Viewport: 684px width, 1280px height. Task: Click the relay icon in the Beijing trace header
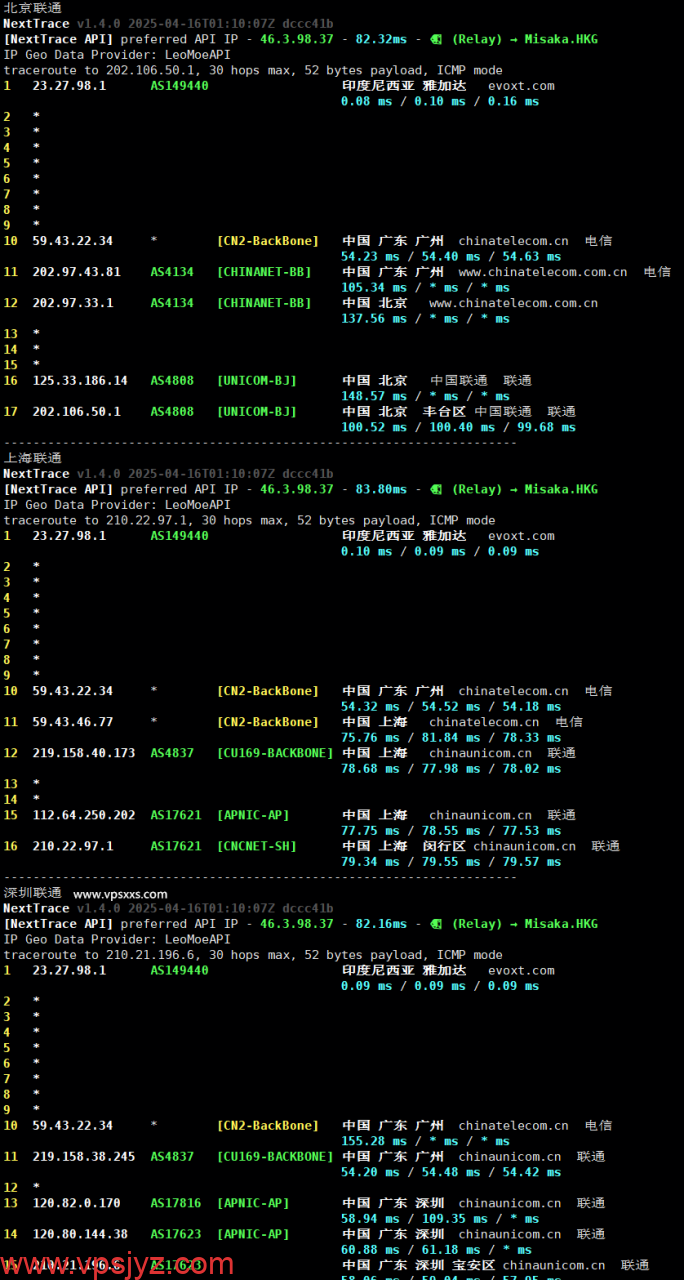[x=436, y=39]
